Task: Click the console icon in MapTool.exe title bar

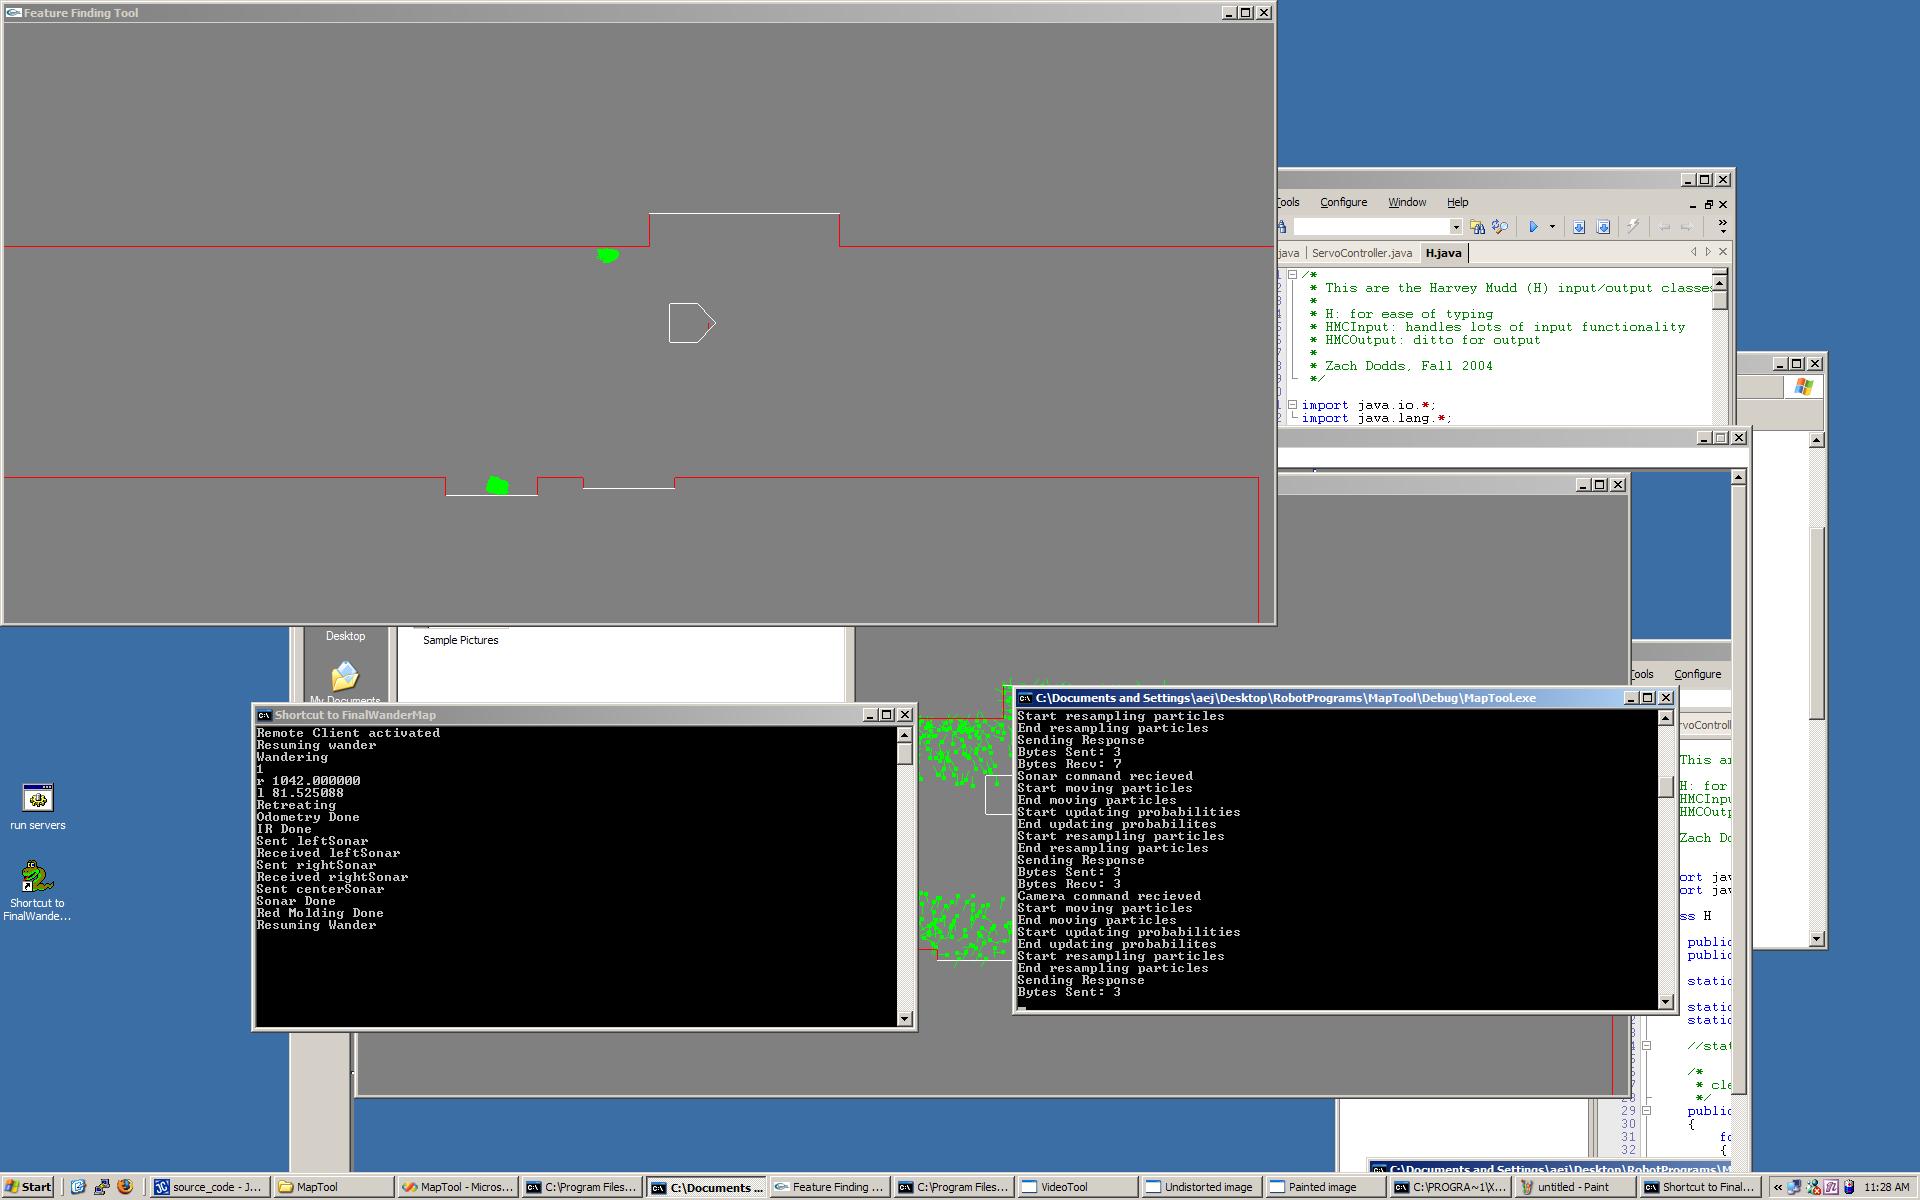Action: pyautogui.click(x=1025, y=698)
